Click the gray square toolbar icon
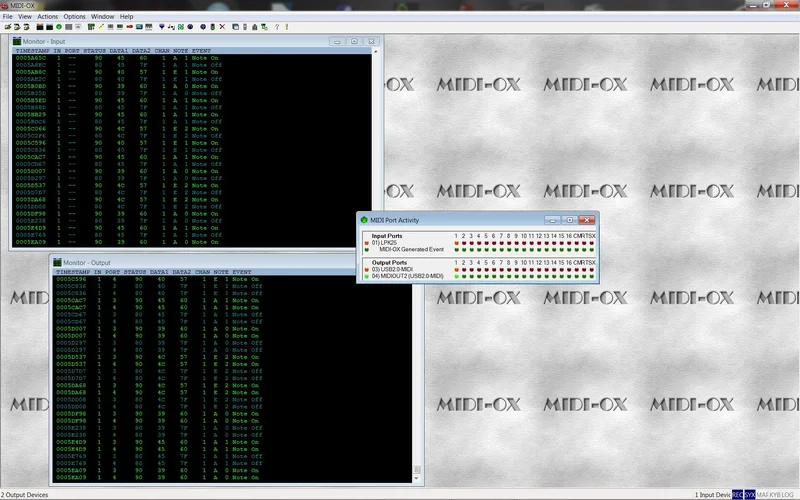Screen dimensions: 800x500 [x=68, y=27]
